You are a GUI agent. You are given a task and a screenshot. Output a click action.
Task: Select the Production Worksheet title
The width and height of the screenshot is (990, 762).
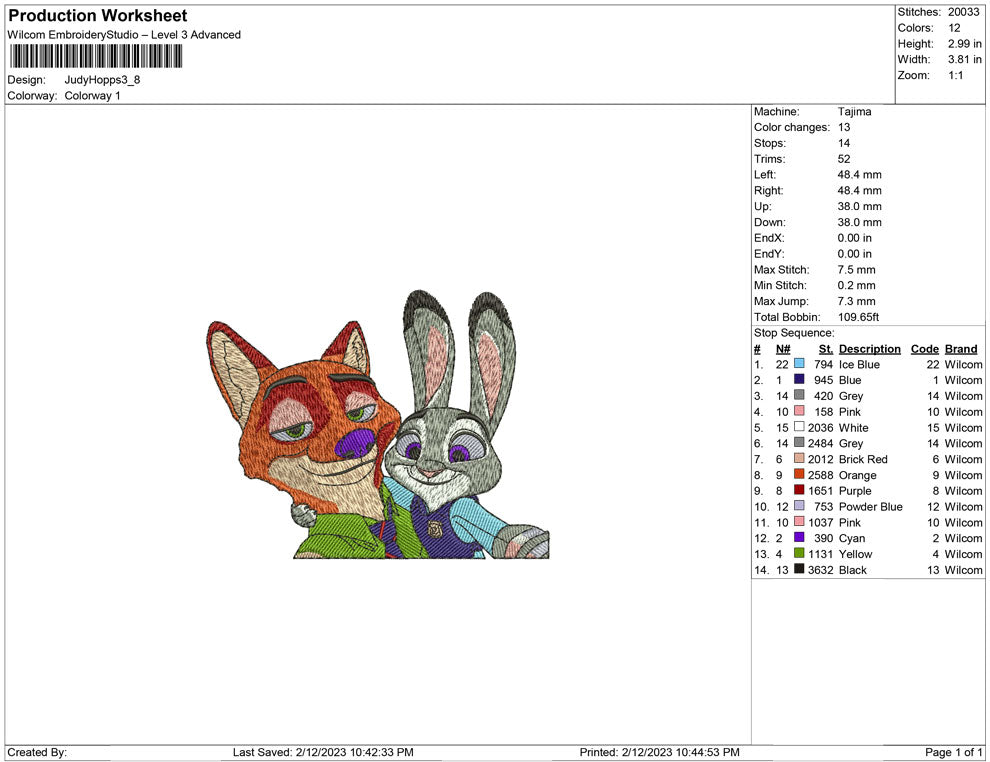click(x=98, y=16)
